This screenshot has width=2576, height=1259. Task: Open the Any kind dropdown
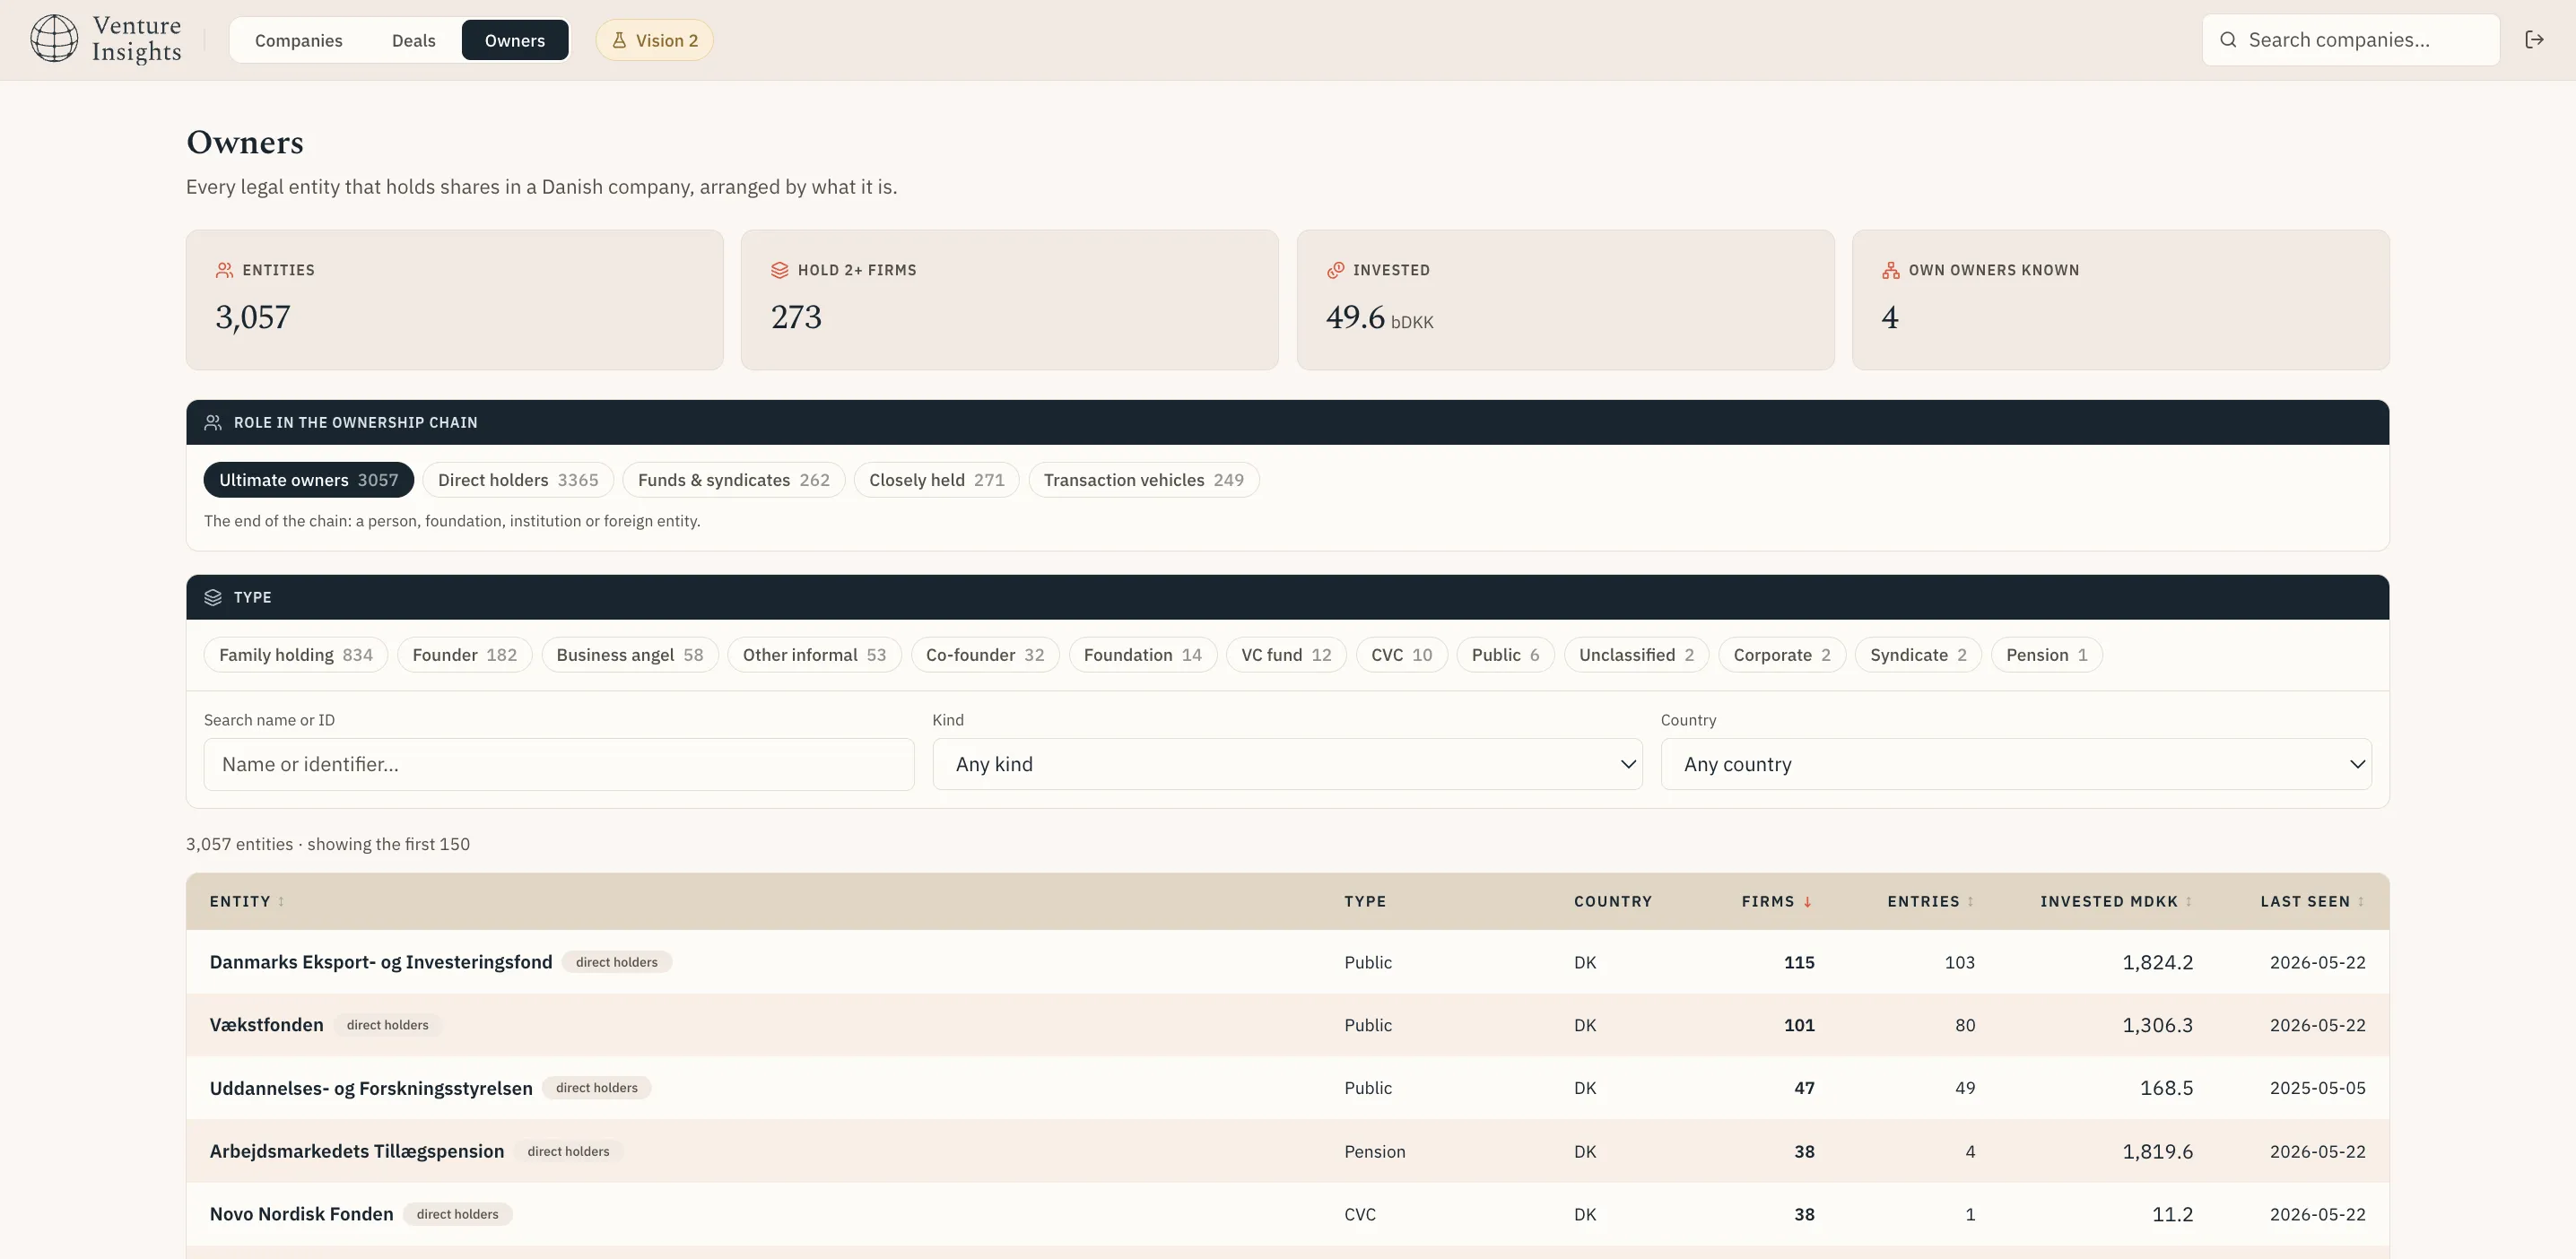(1287, 765)
